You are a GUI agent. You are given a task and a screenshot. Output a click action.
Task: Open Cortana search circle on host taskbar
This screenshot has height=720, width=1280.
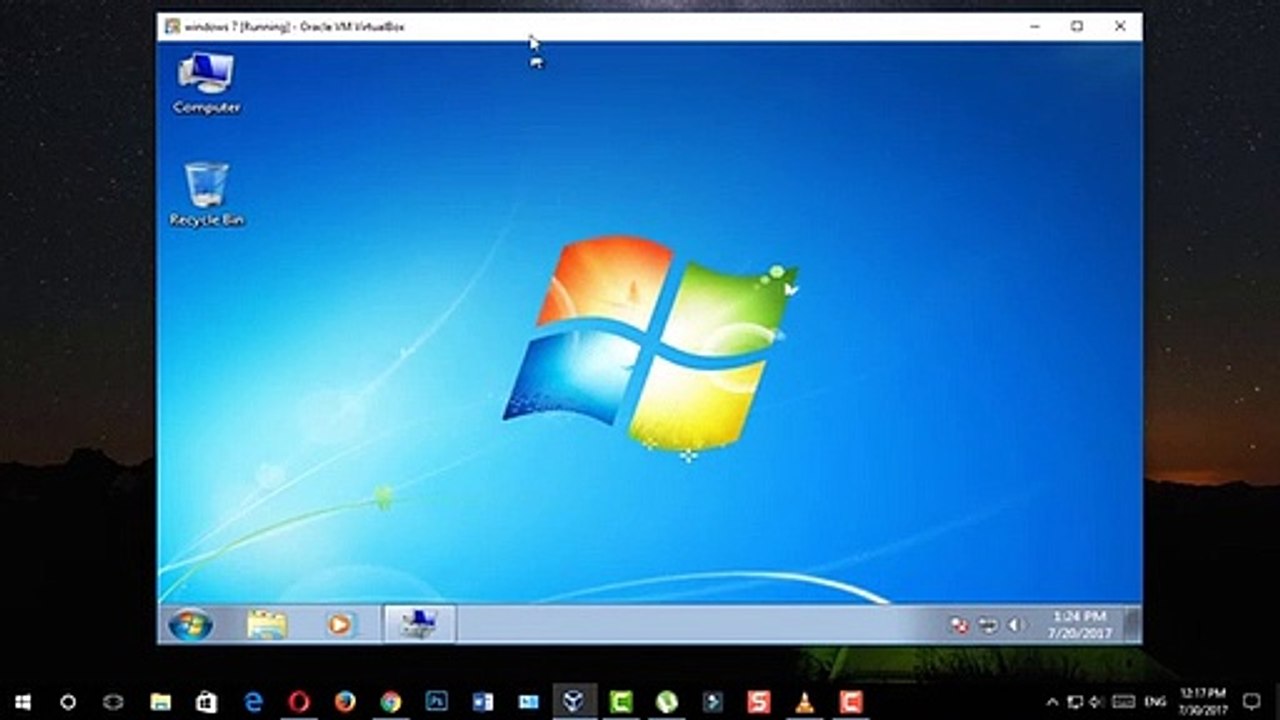point(68,702)
